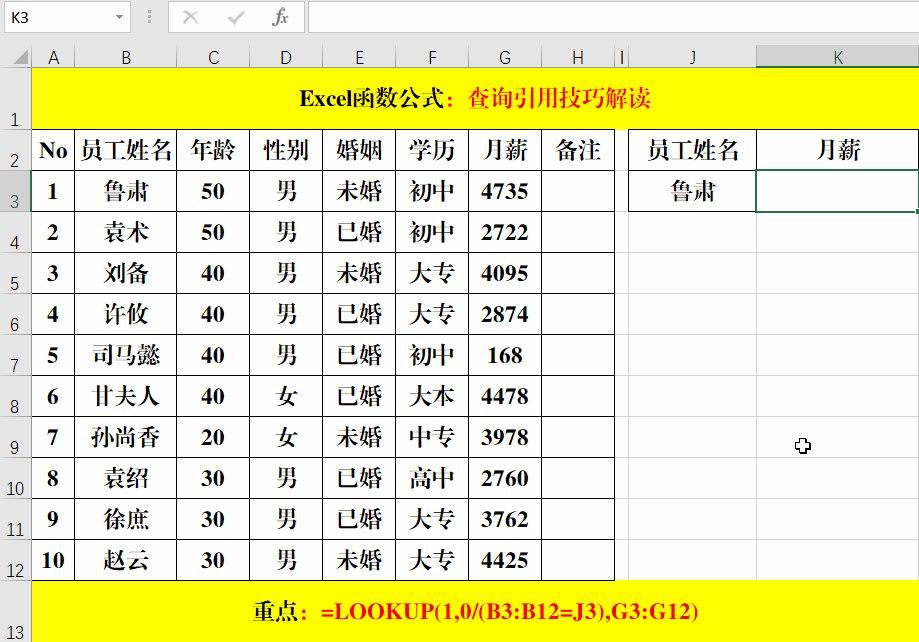Click salary cell '4735'
919x642 pixels.
coord(505,191)
